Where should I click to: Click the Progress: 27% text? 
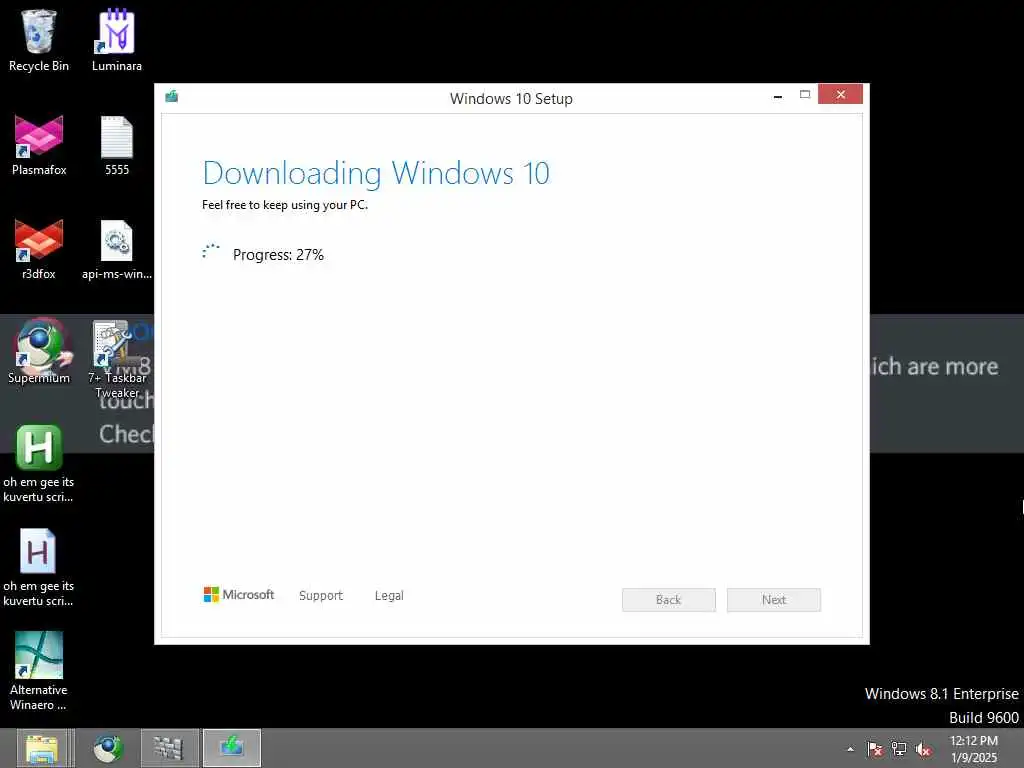278,255
